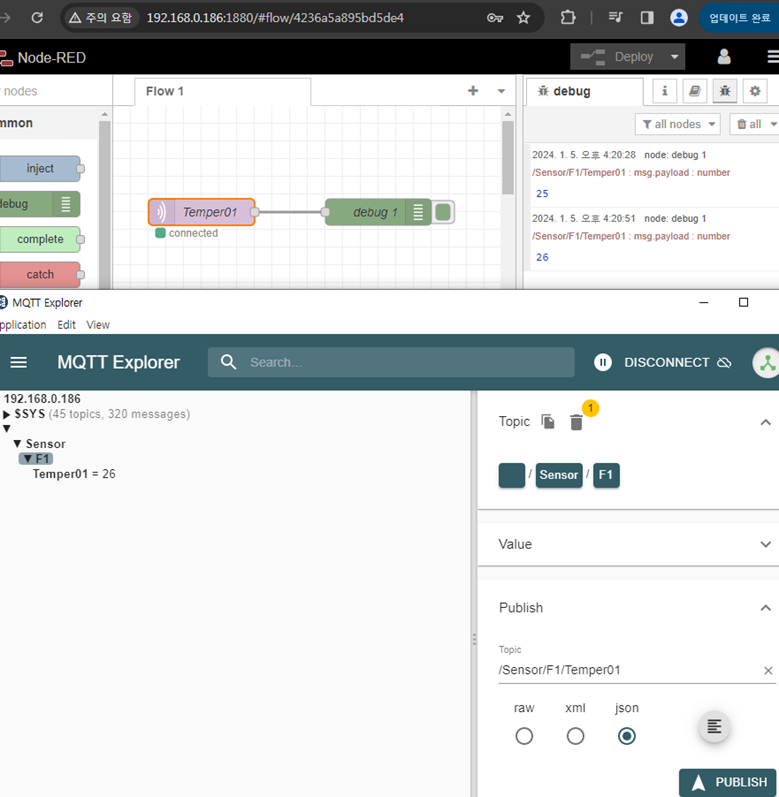Viewport: 779px width, 797px height.
Task: Click the publish Topic input field
Action: 629,670
